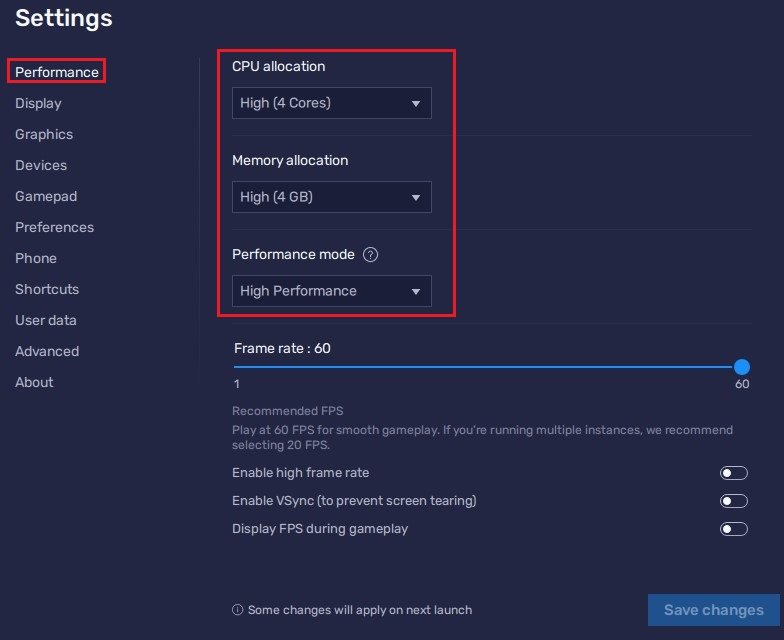Navigate to Preferences in the sidebar
Image resolution: width=784 pixels, height=640 pixels.
(54, 227)
